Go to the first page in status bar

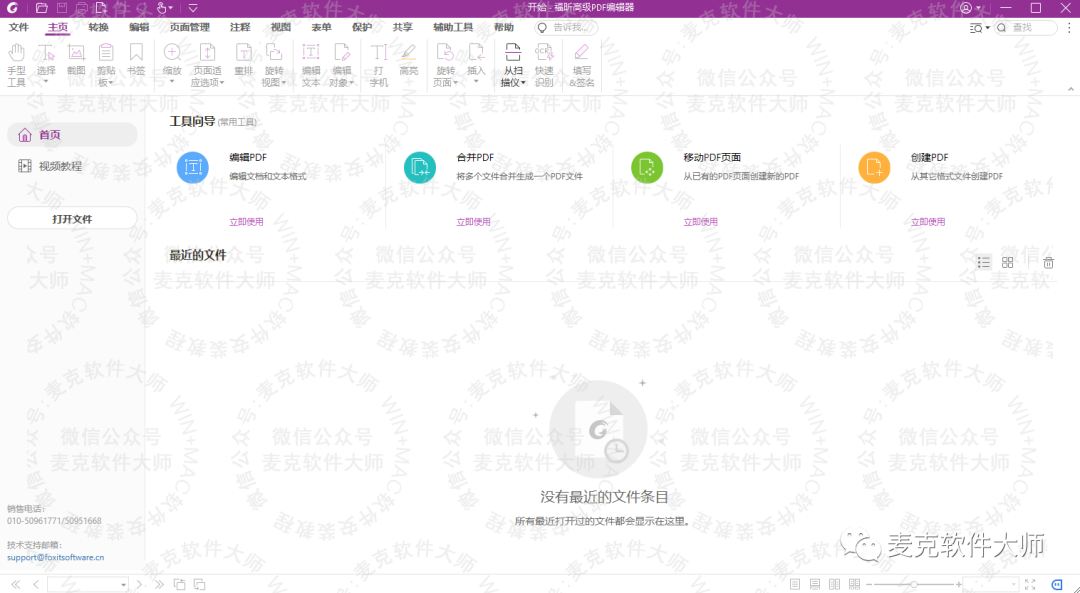pyautogui.click(x=16, y=584)
